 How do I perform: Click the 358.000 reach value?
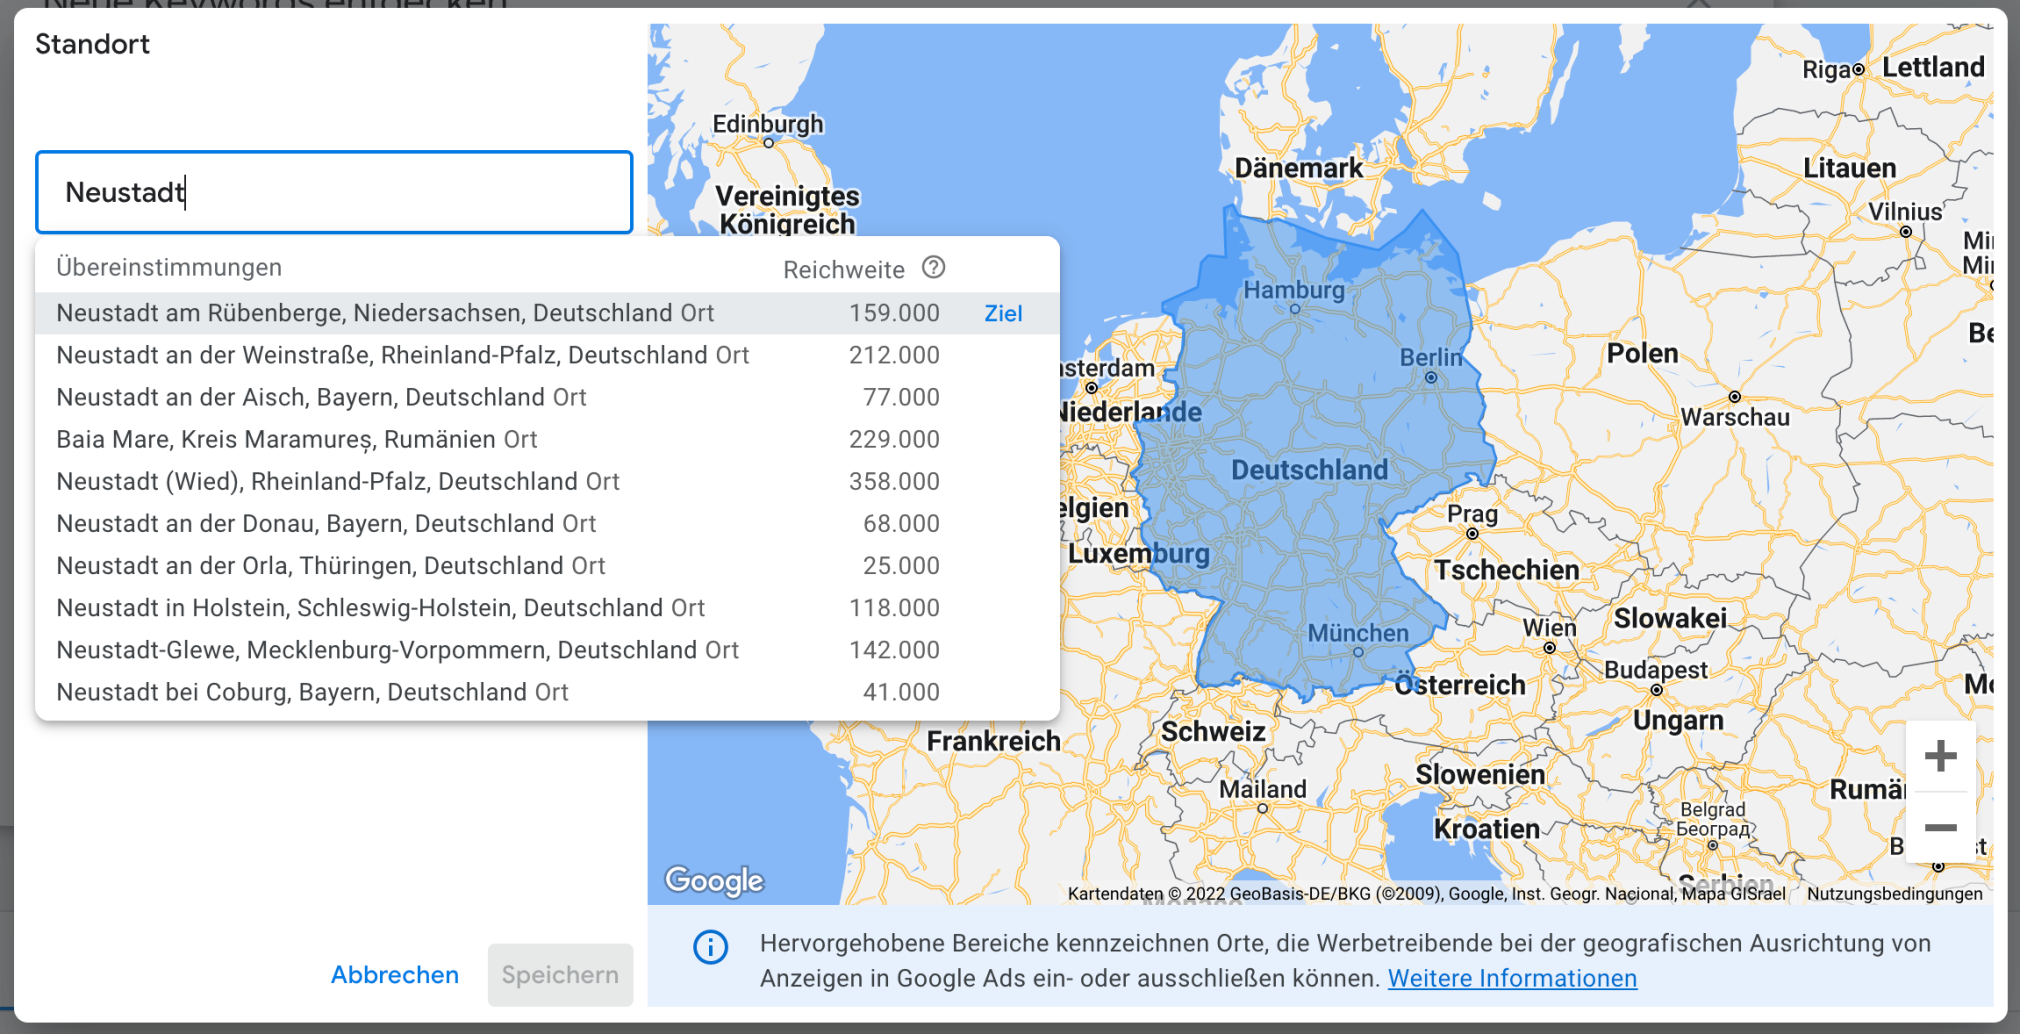pos(894,481)
